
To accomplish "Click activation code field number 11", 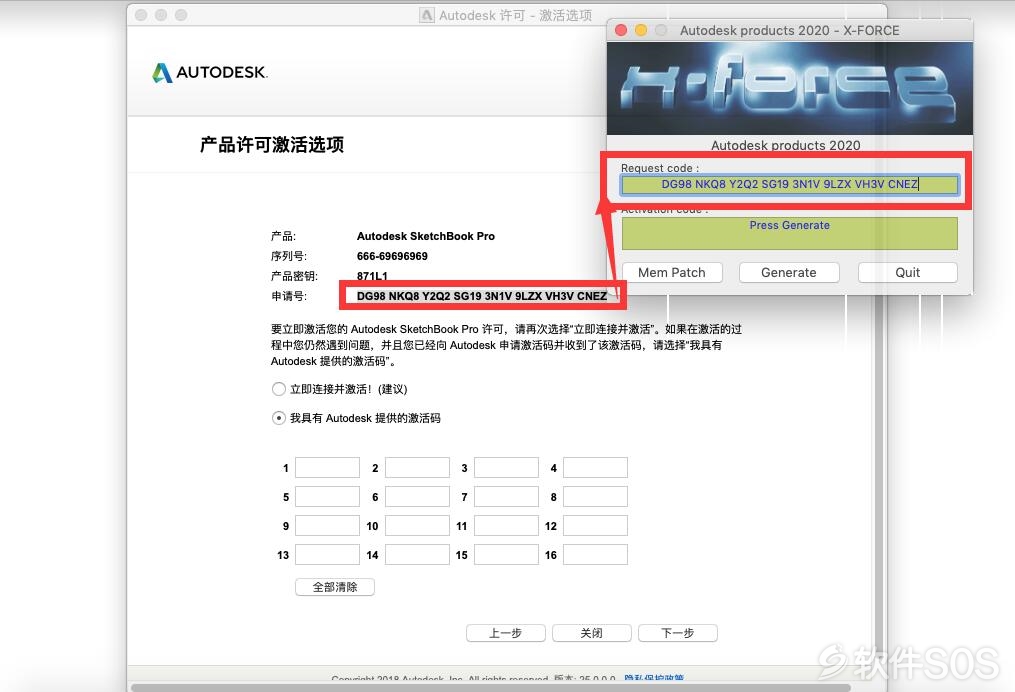I will coord(506,526).
